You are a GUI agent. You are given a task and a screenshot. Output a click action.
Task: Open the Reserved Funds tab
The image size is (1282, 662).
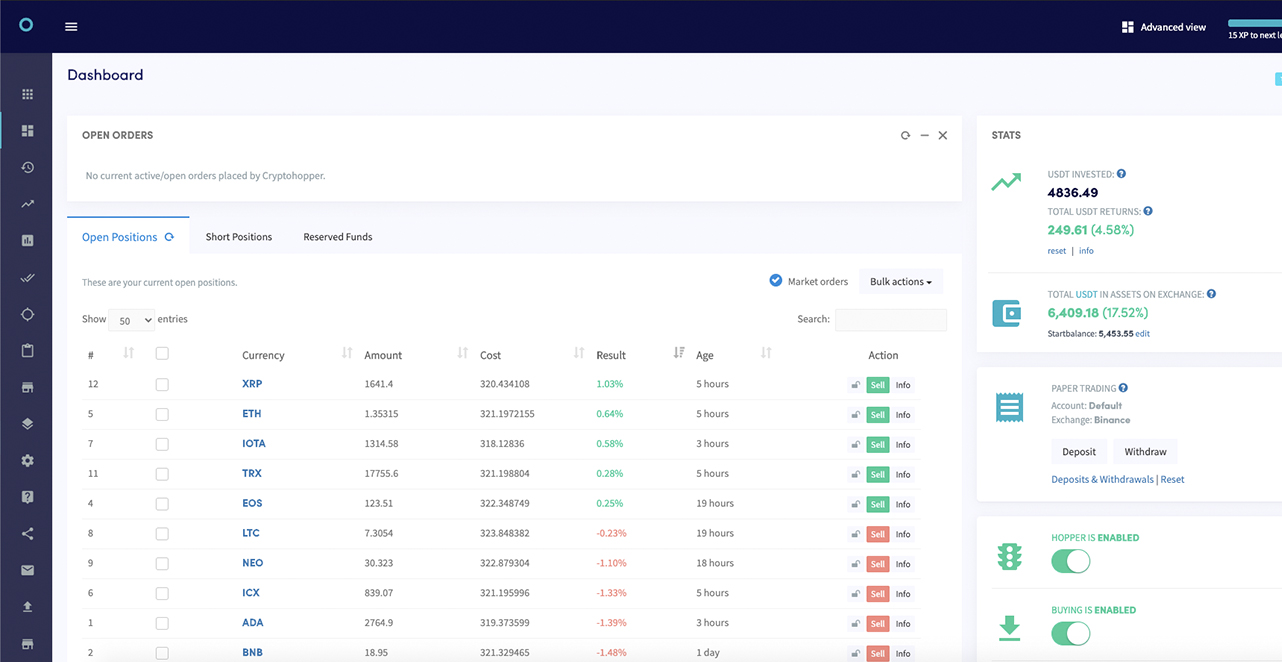337,236
